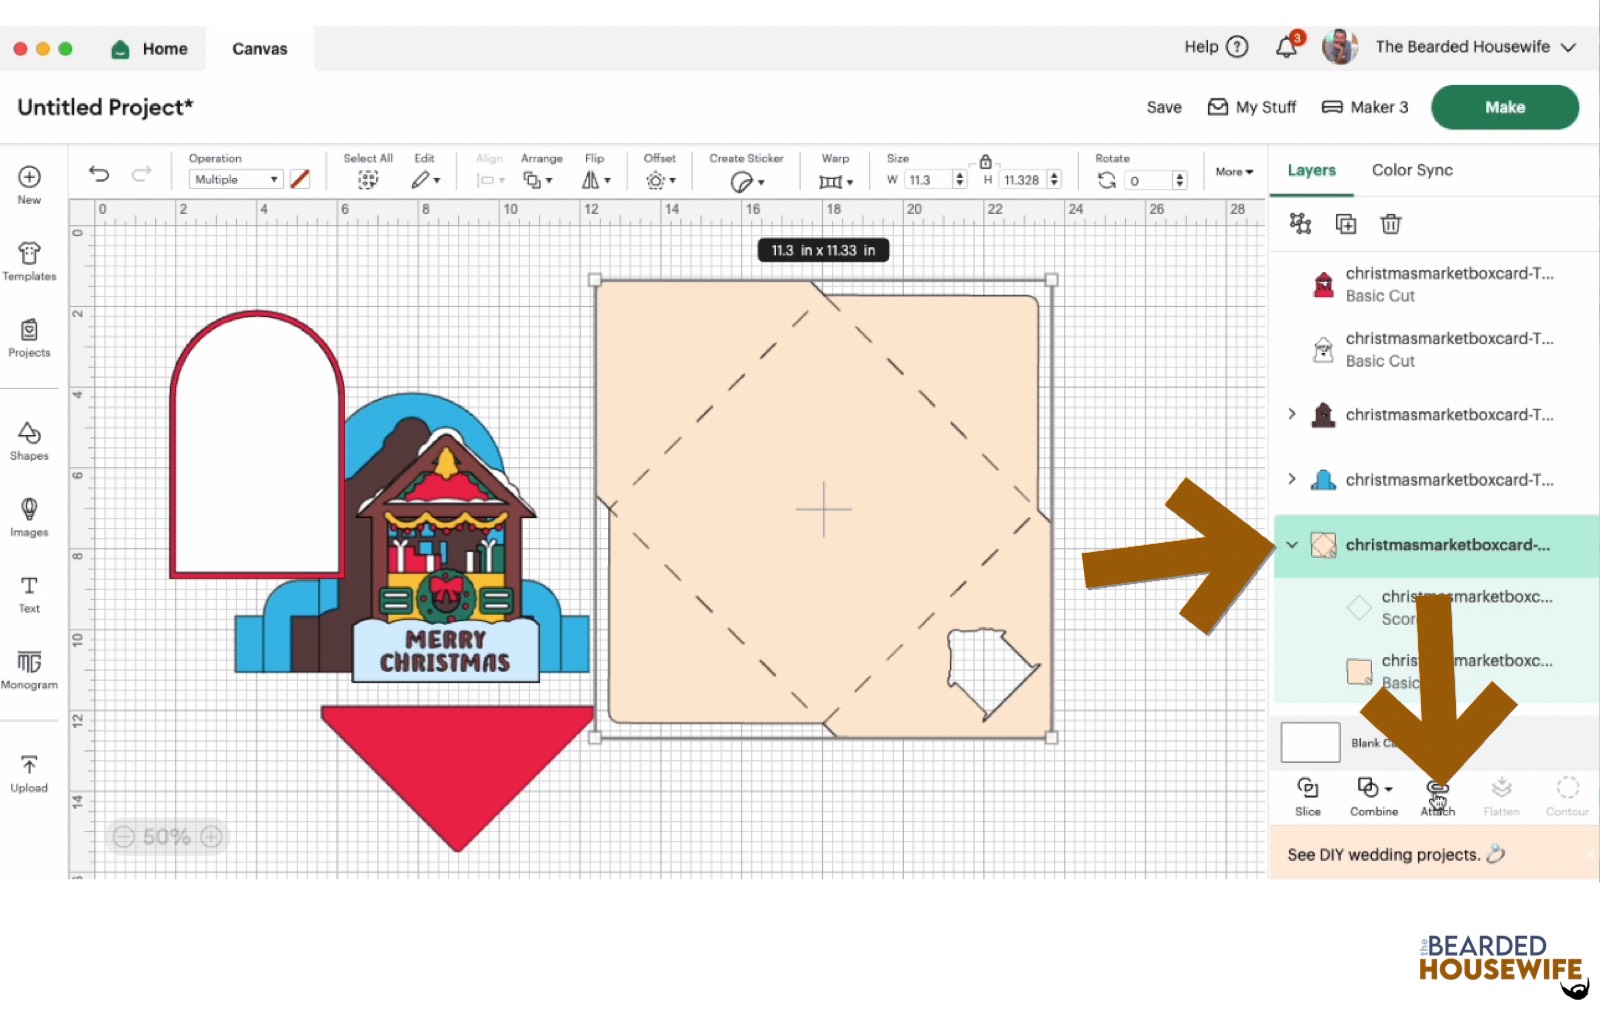This screenshot has height=1017, width=1600.
Task: Expand the brown house layer group
Action: [x=1291, y=414]
